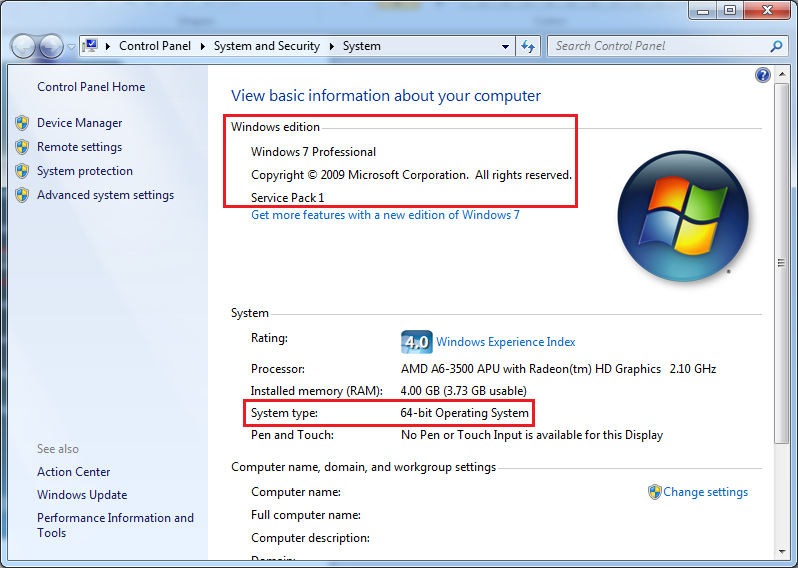The image size is (798, 568).
Task: Click No Pen or Touch Input text
Action: 532,435
